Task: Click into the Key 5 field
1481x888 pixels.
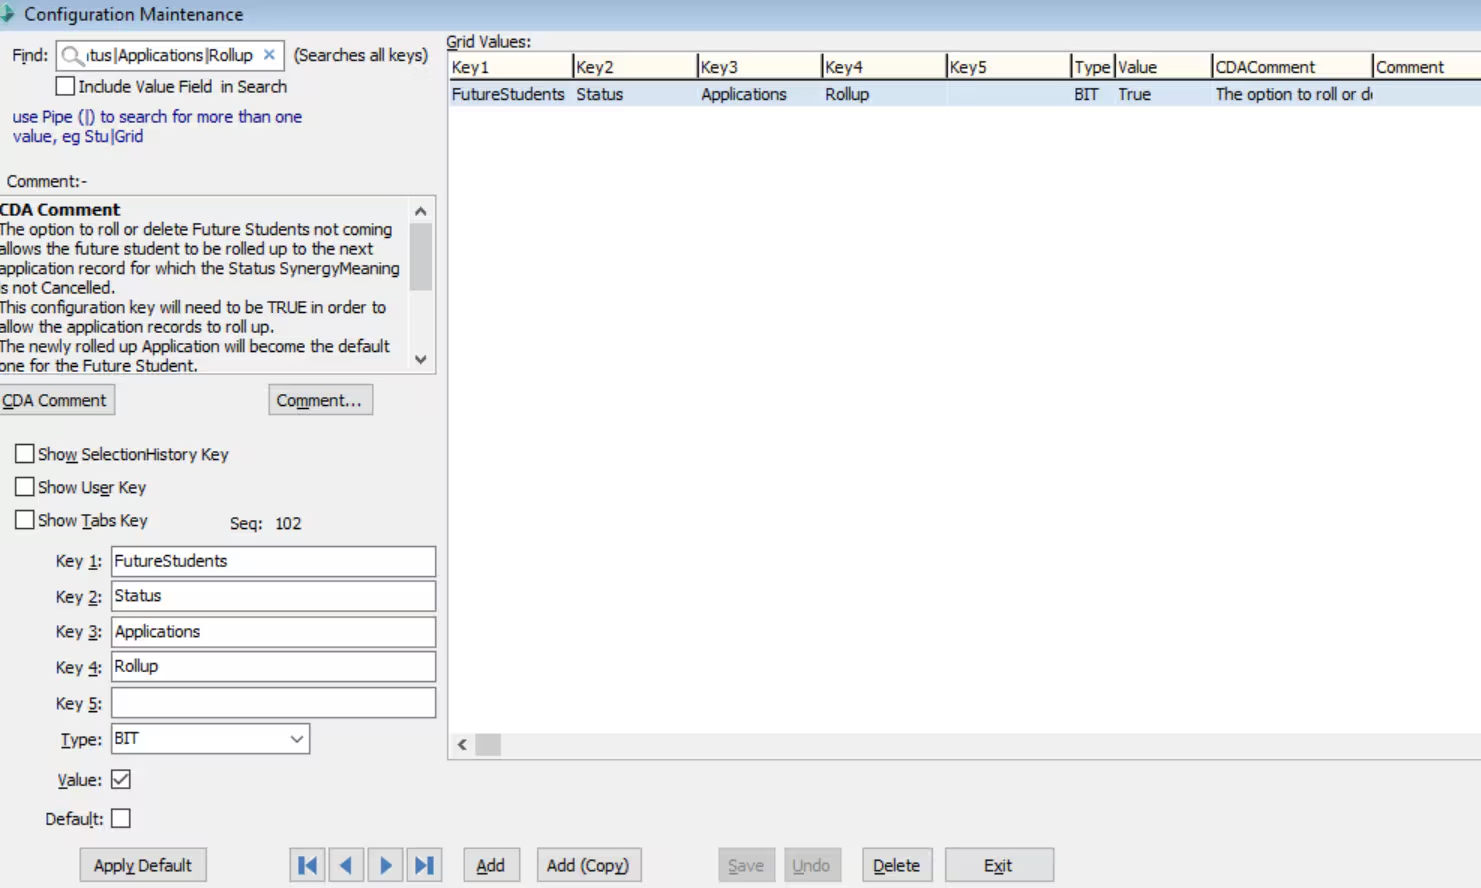Action: (x=273, y=703)
